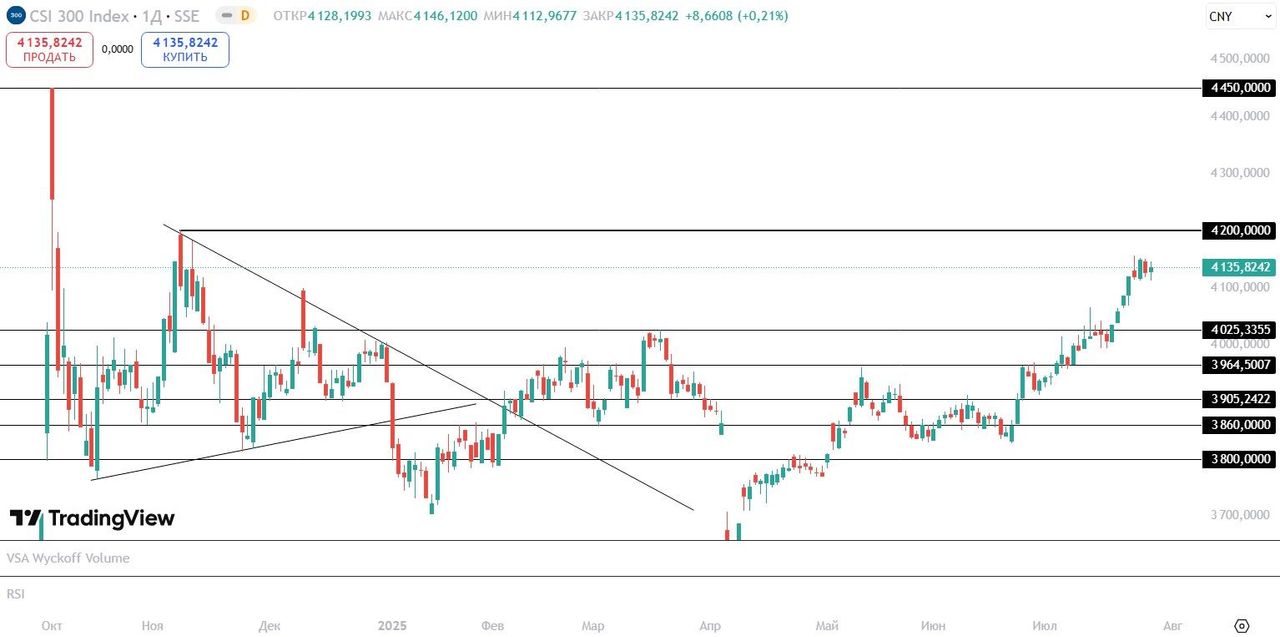Click the current price 4 135,8242 label

coord(1240,267)
